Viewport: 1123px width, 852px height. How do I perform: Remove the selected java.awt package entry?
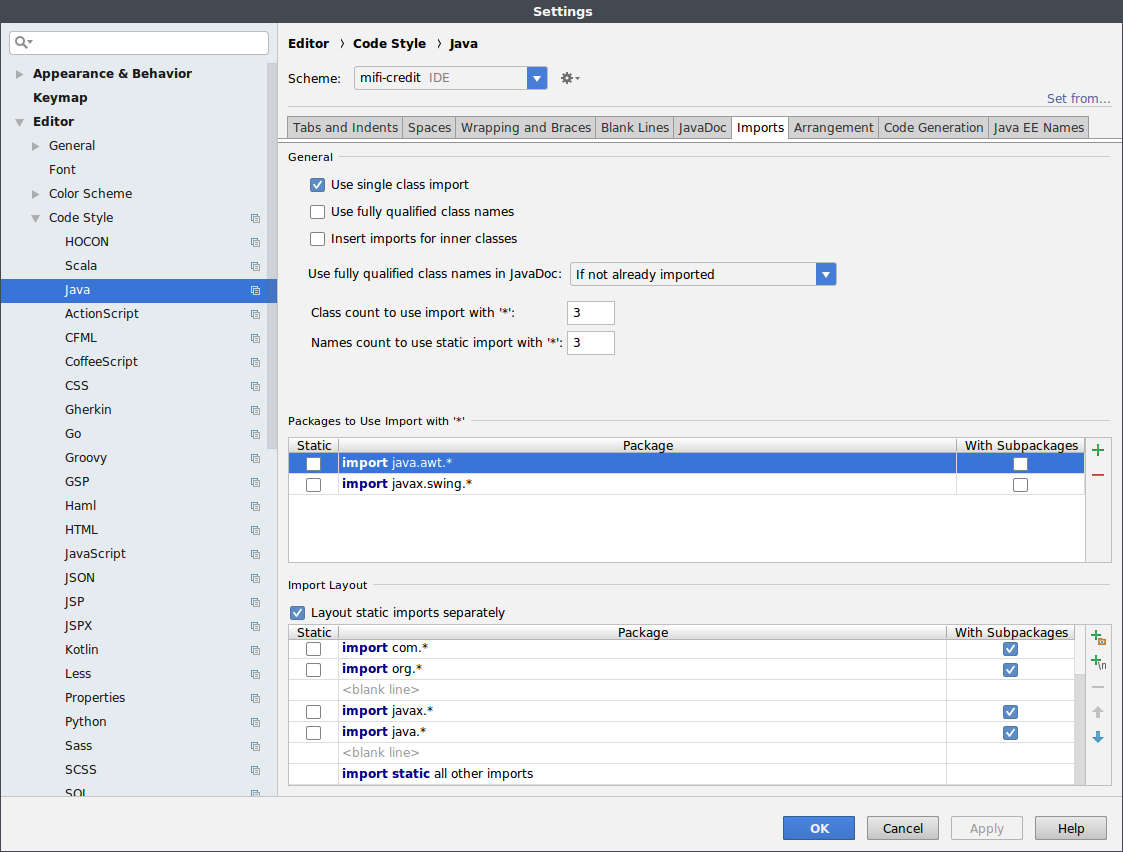point(1098,475)
